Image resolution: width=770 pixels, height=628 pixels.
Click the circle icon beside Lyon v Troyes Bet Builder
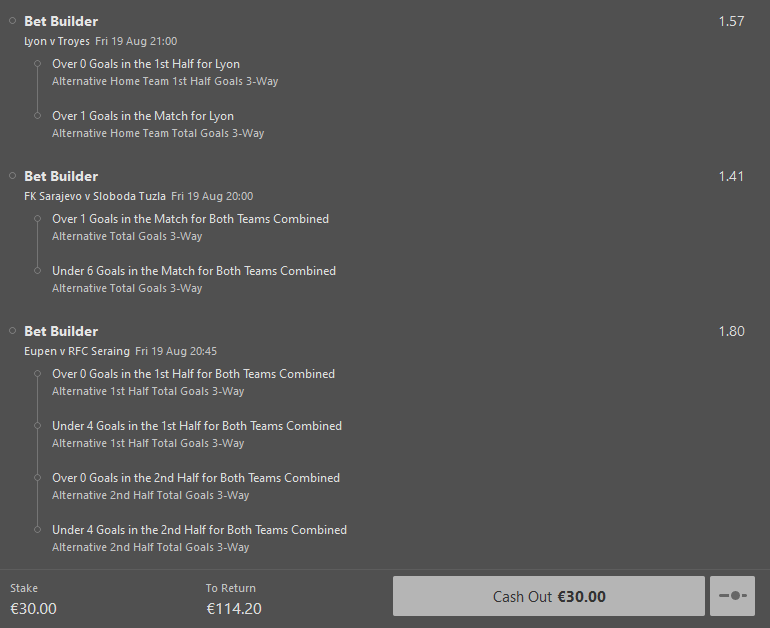coord(13,21)
